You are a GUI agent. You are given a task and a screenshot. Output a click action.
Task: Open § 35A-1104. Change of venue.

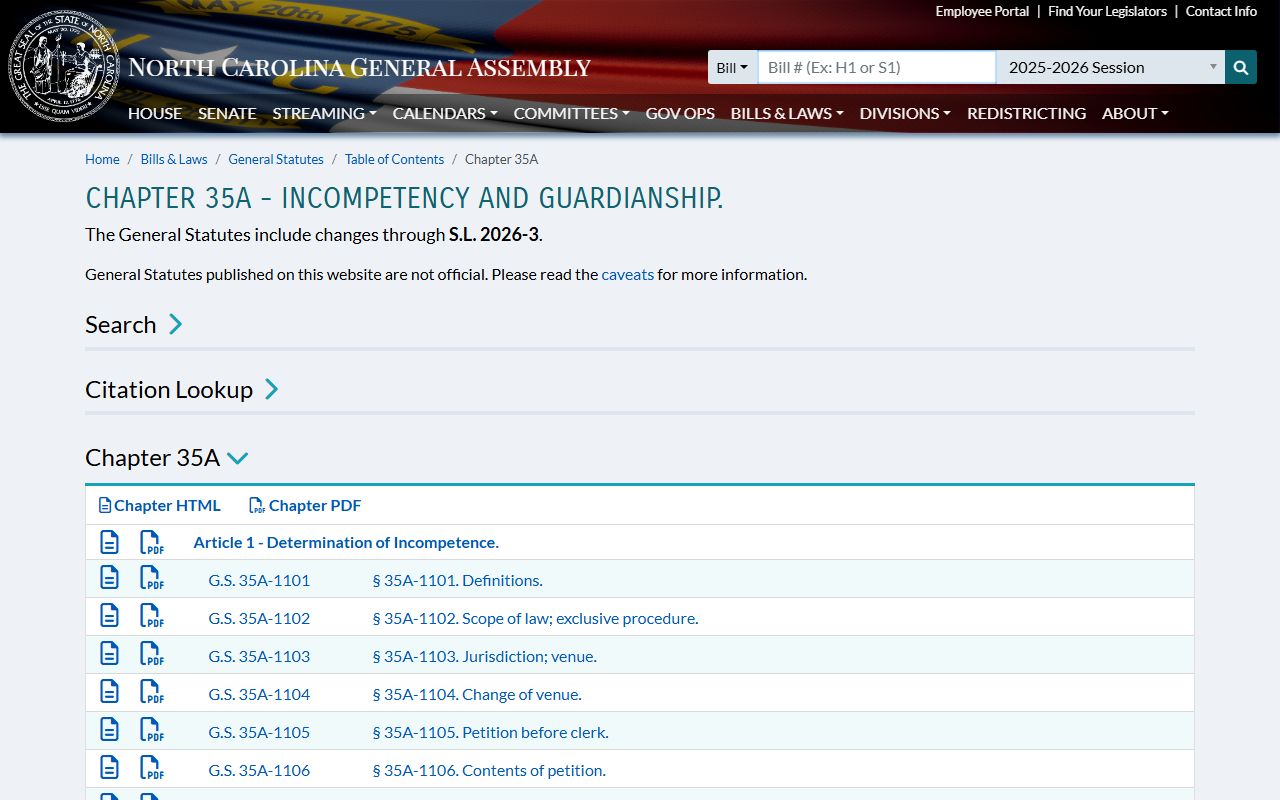(x=477, y=694)
